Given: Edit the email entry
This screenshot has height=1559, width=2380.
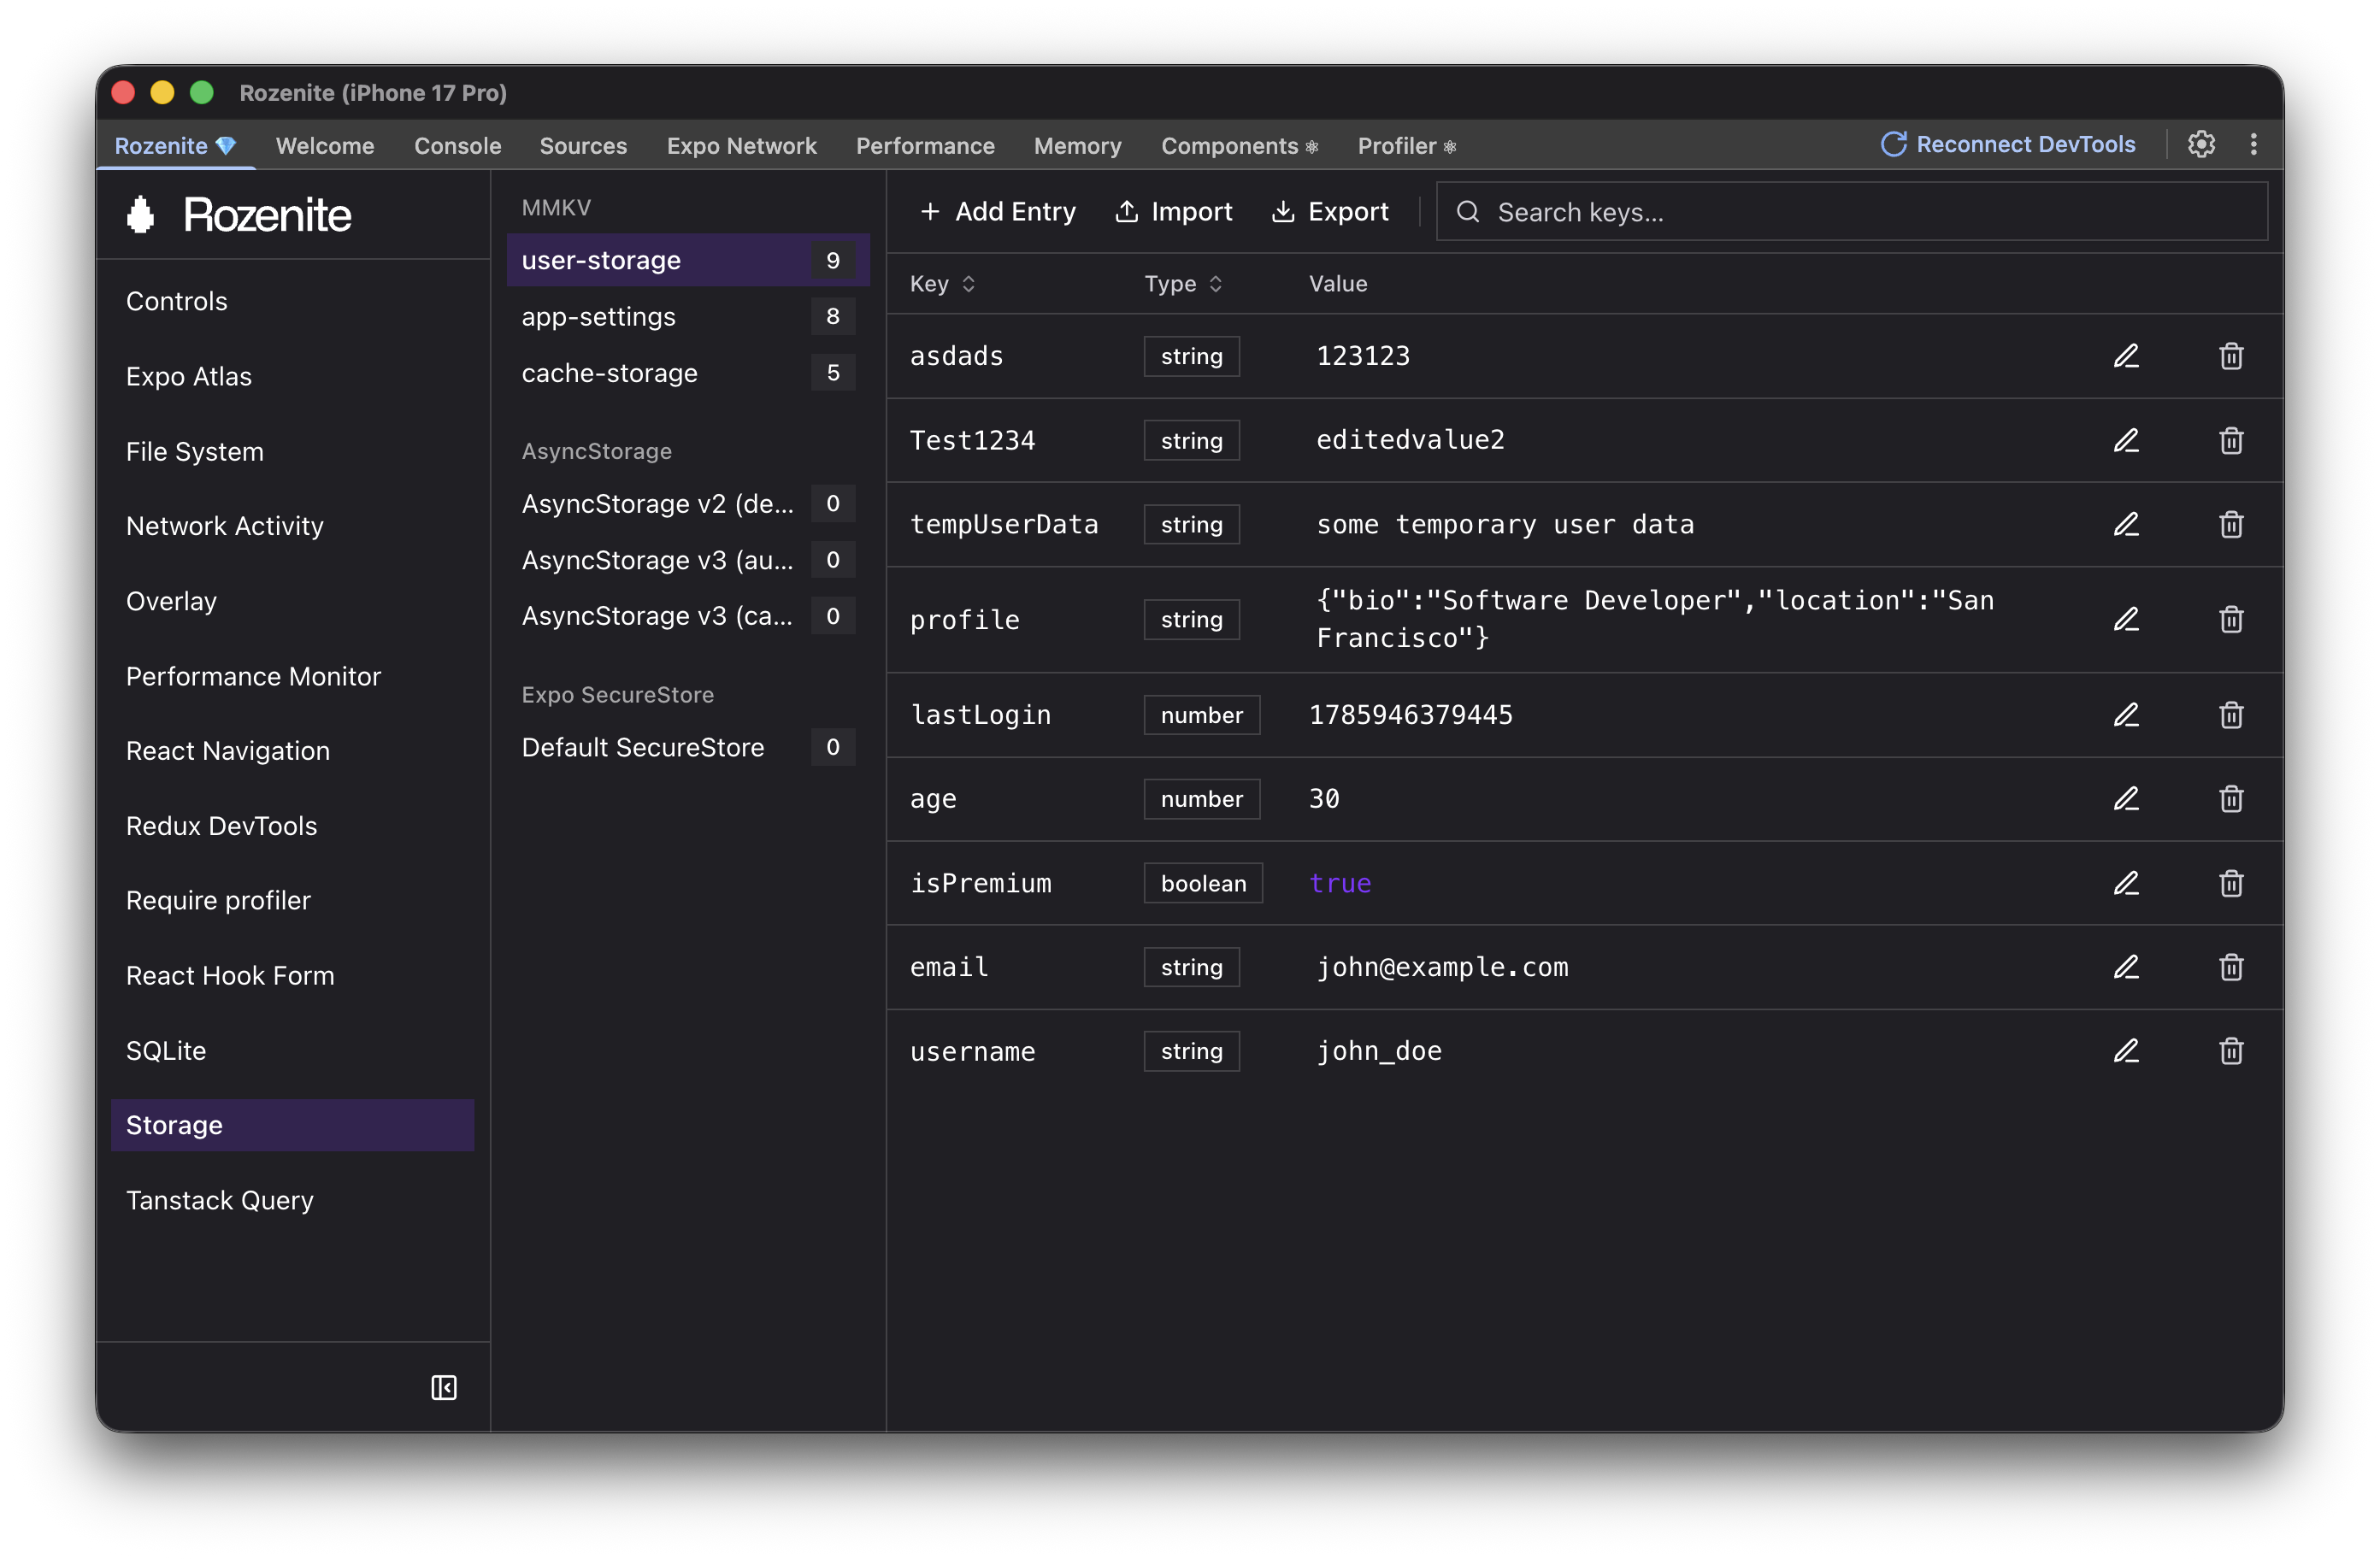Looking at the screenshot, I should [2126, 967].
